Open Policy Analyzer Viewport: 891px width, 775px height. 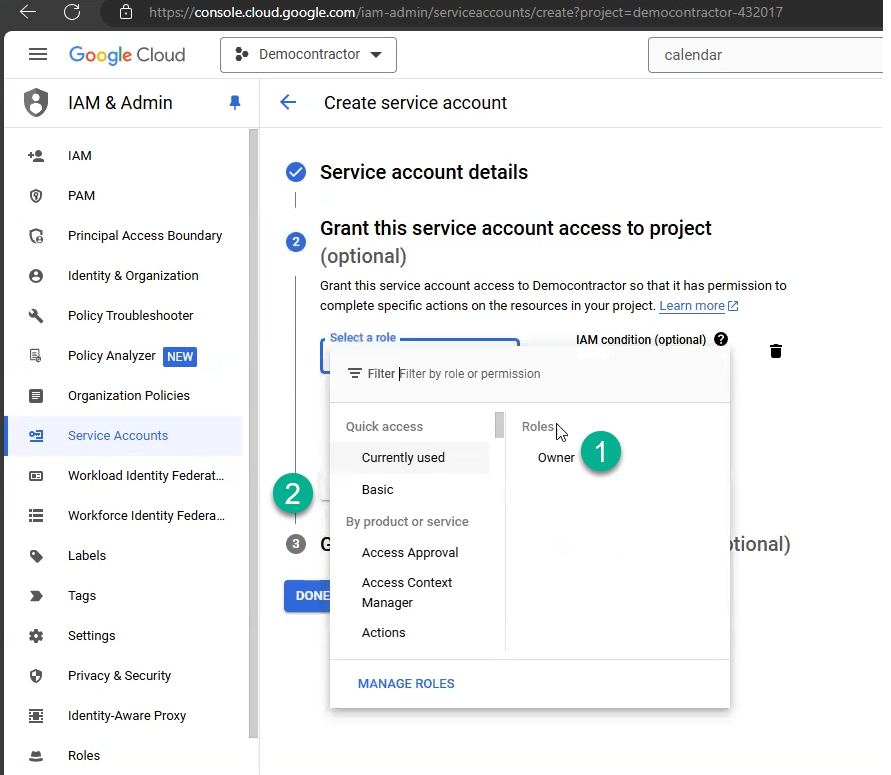(111, 356)
